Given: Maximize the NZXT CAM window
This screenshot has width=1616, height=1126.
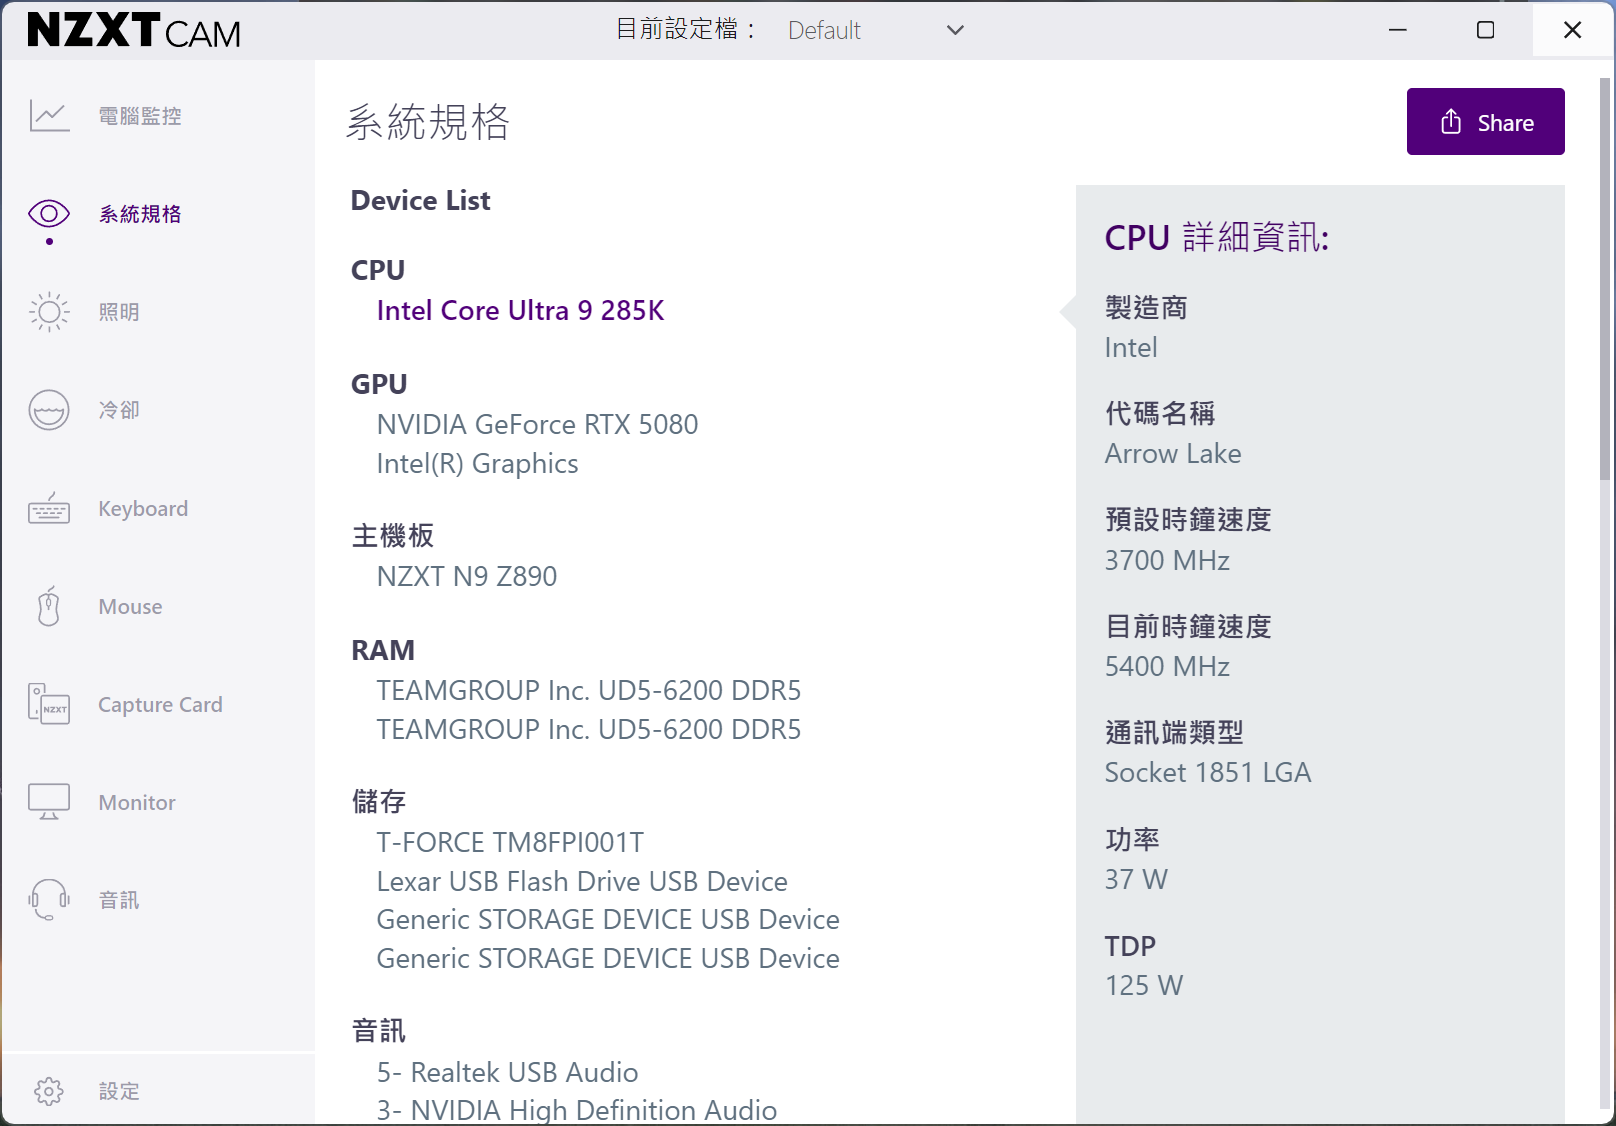Looking at the screenshot, I should pyautogui.click(x=1486, y=30).
